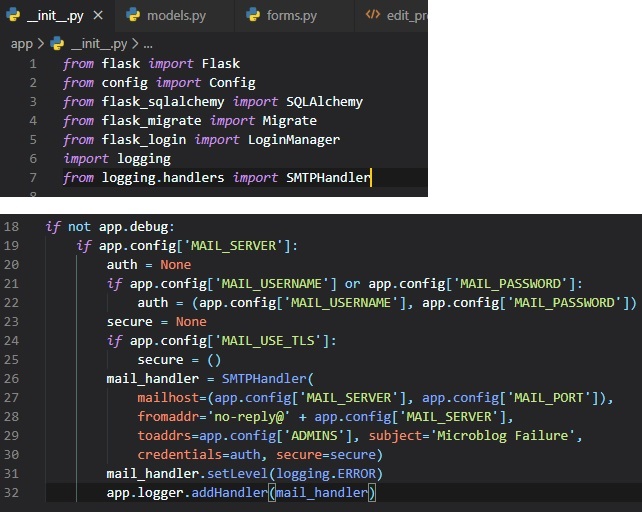642x512 pixels.
Task: Click the Python icon on forms.py tab
Action: (252, 15)
